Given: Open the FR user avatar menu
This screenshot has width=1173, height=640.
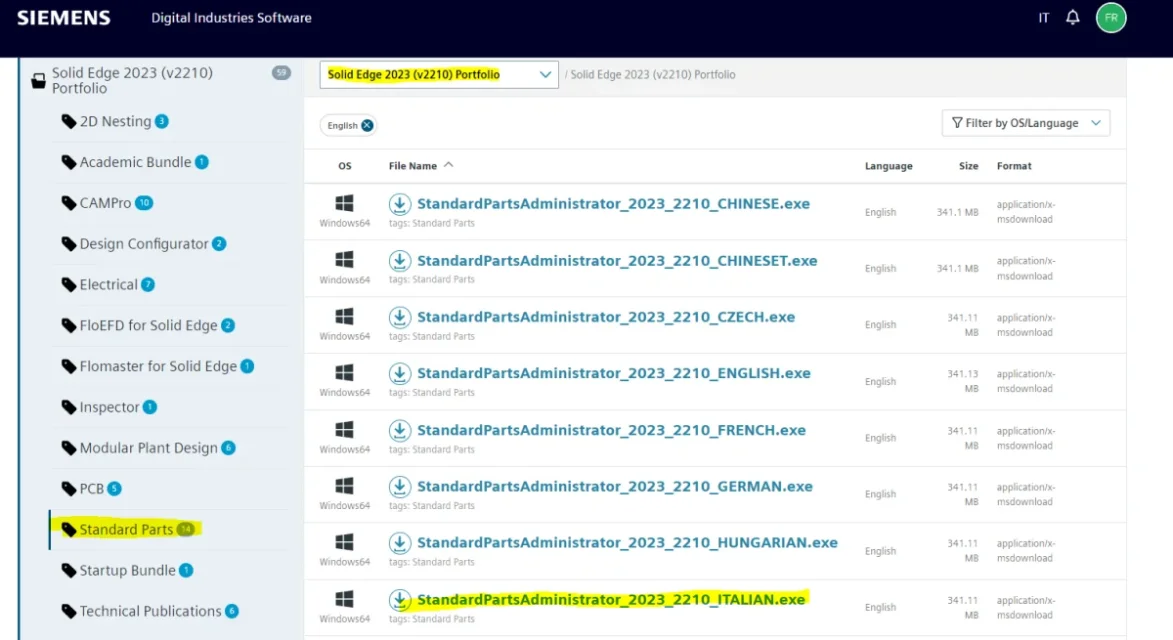Looking at the screenshot, I should point(1111,18).
